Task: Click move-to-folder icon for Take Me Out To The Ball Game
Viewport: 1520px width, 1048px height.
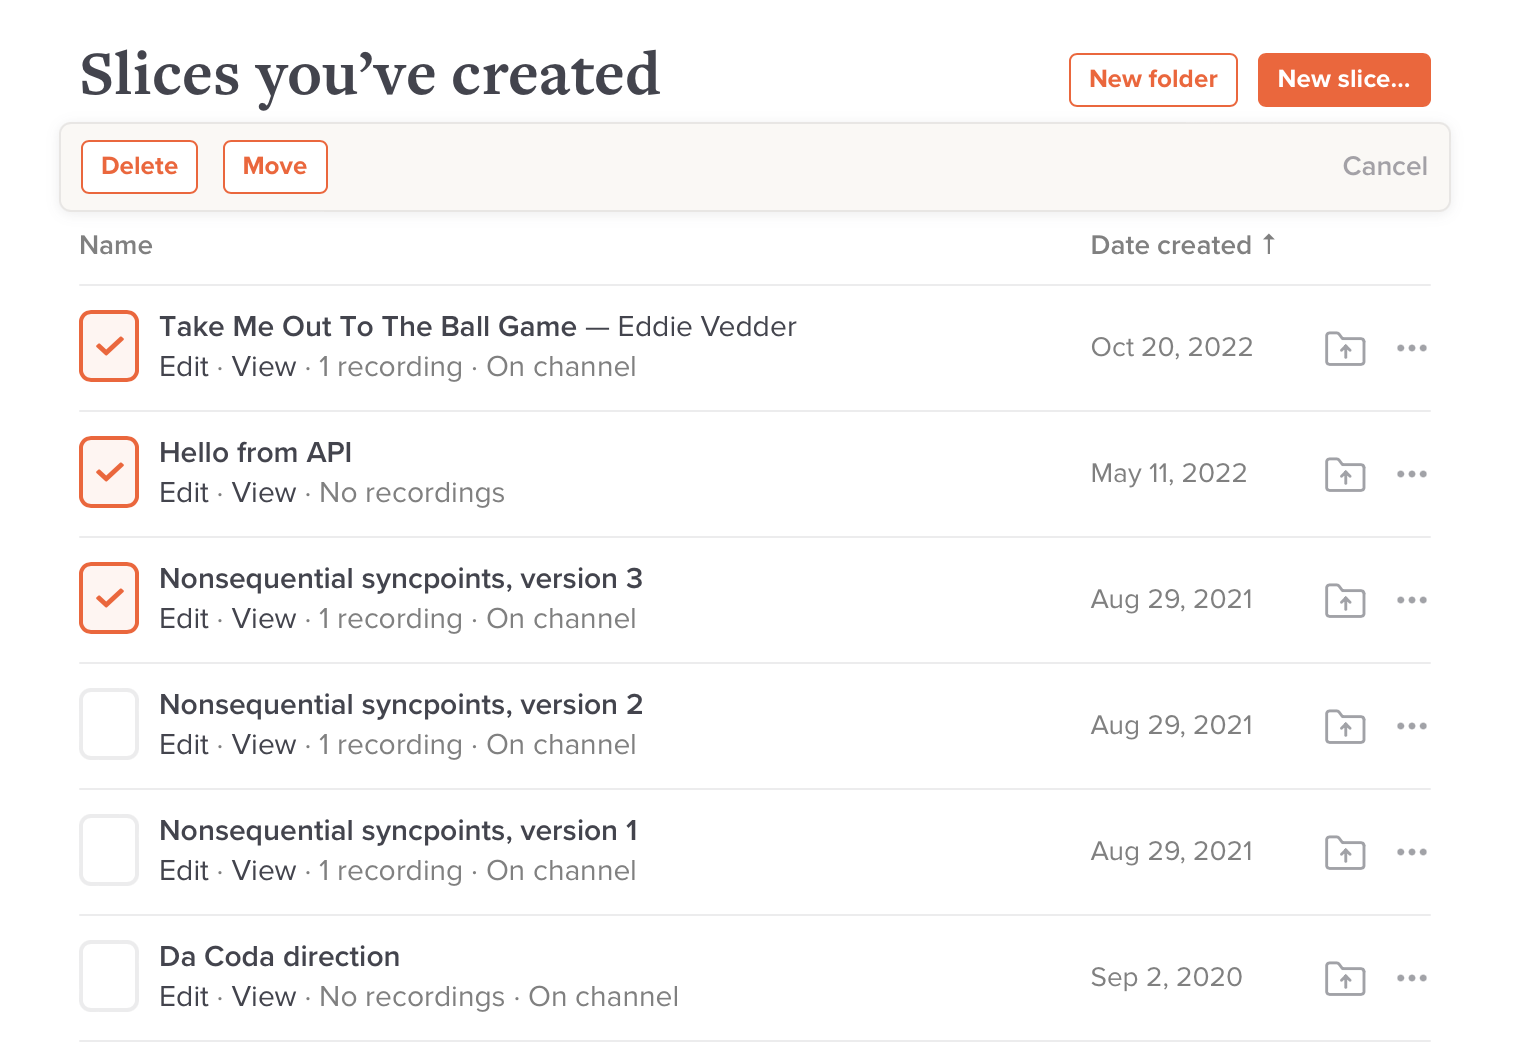Action: tap(1345, 349)
